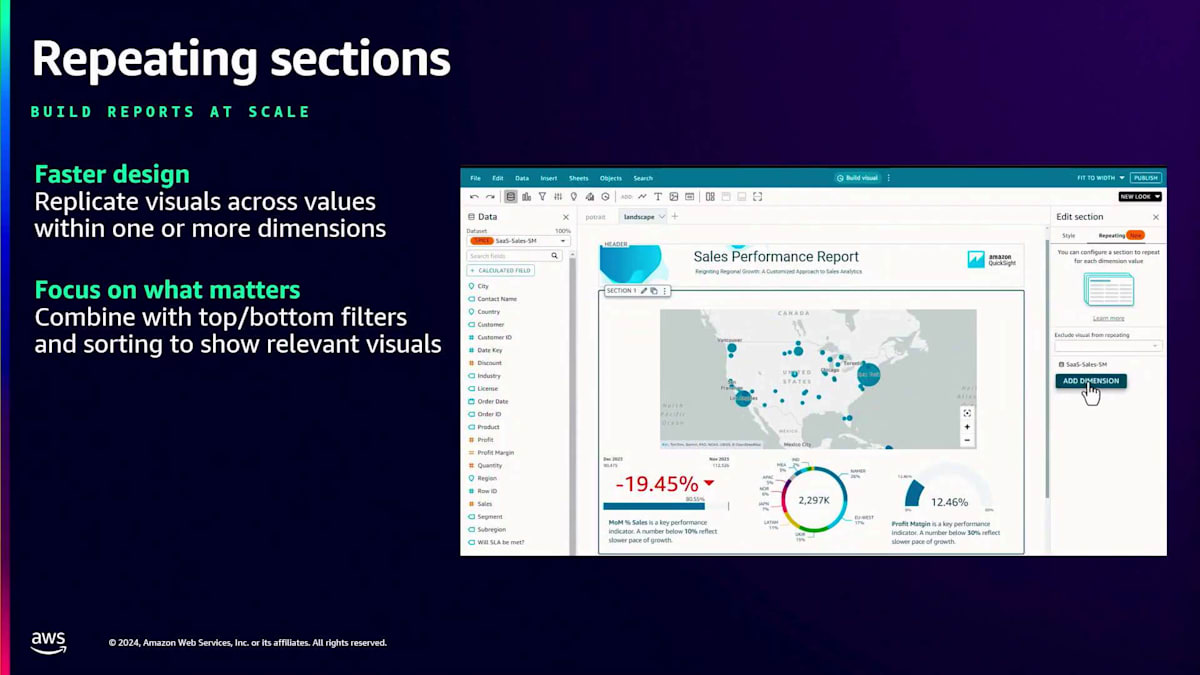The height and width of the screenshot is (675, 1200).
Task: Click the Build visual button
Action: coord(857,178)
